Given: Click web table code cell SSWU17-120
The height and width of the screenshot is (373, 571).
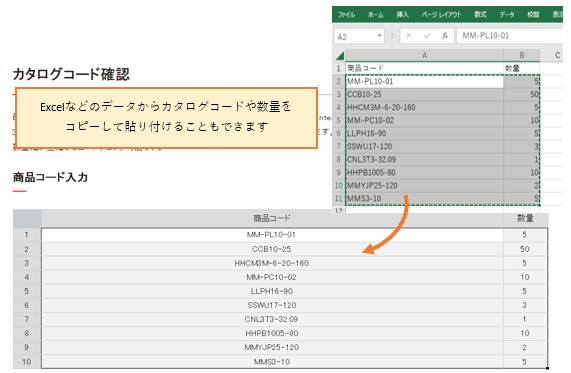Looking at the screenshot, I should click(x=272, y=305).
